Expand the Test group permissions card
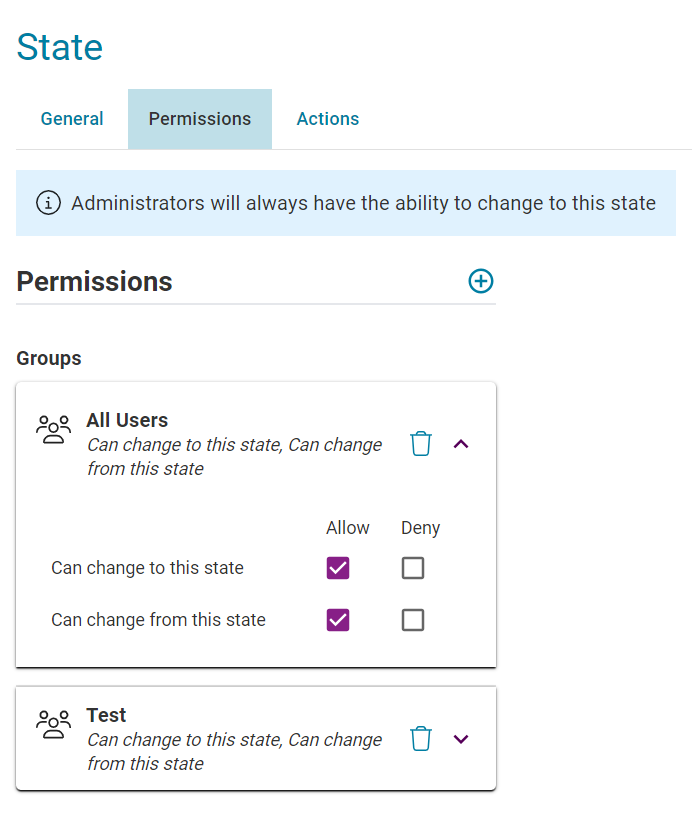692x818 pixels. click(x=461, y=739)
